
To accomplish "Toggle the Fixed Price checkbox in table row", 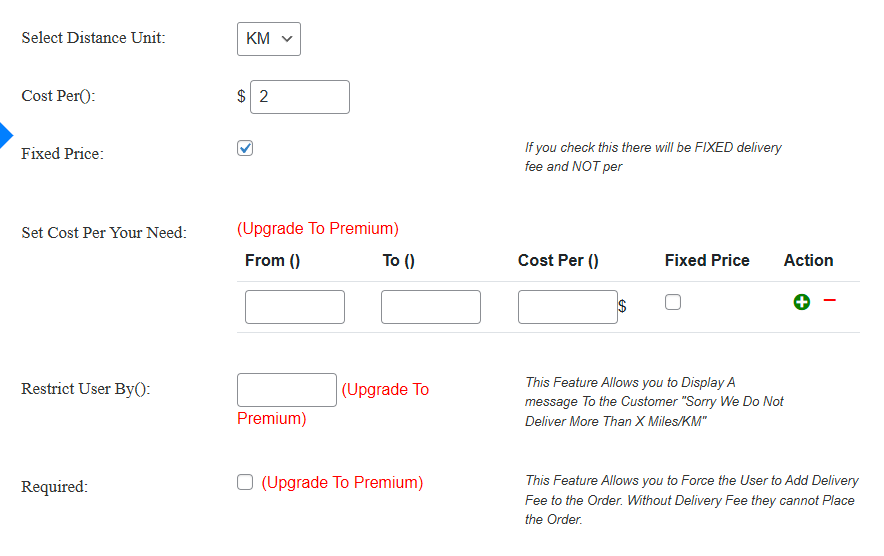I will point(673,302).
